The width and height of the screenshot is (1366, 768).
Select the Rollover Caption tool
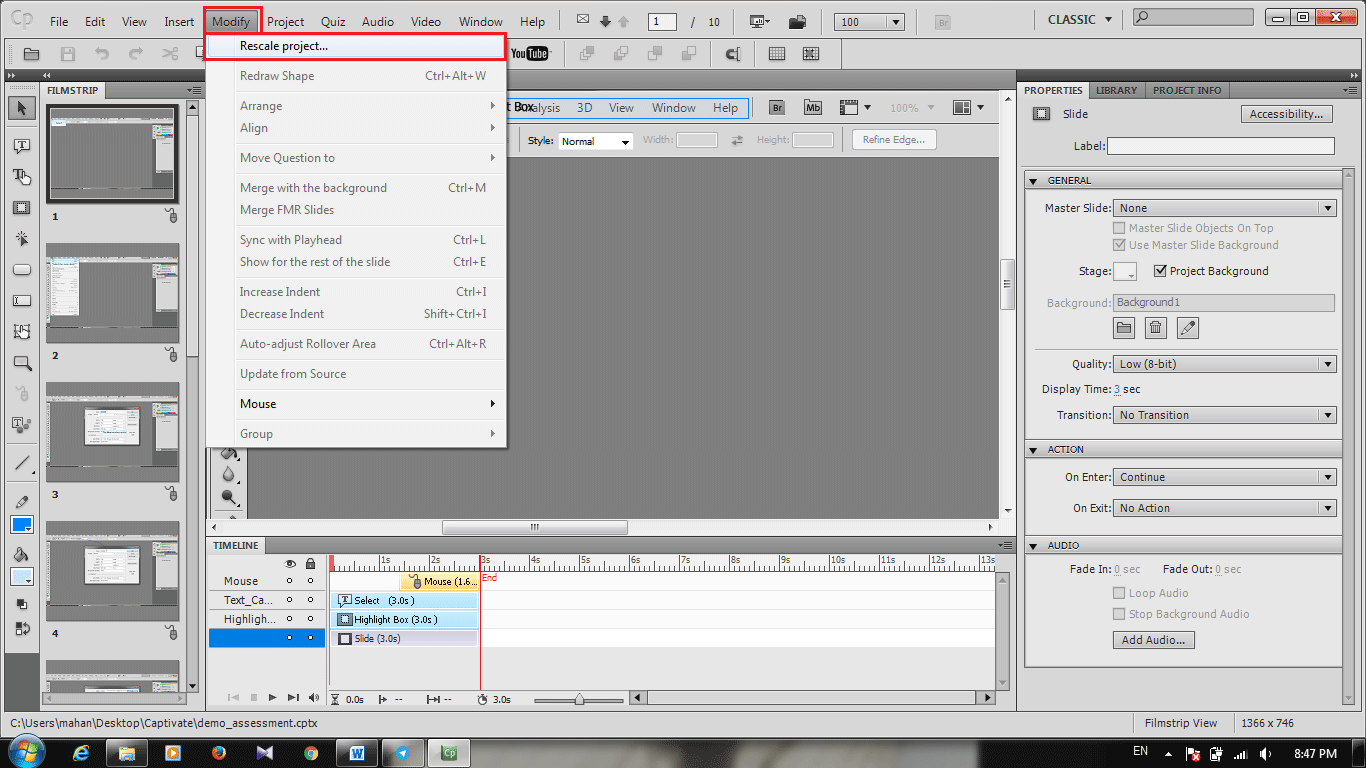[22, 177]
